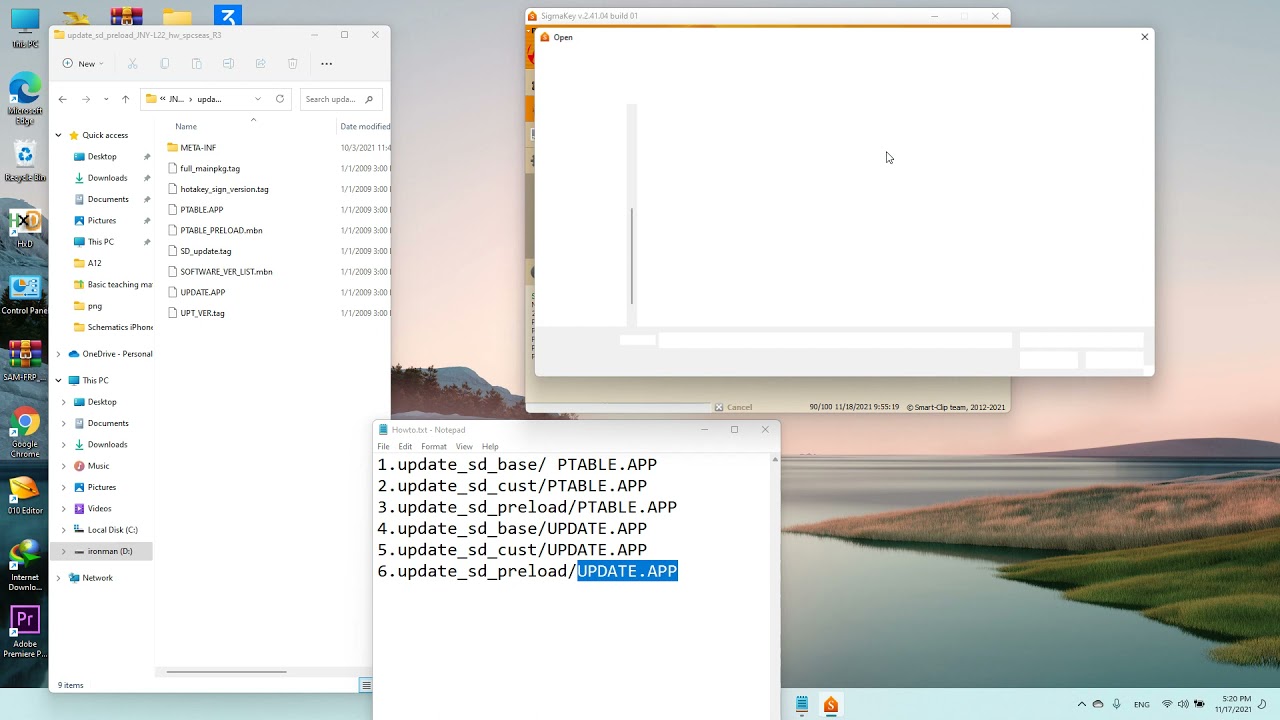Expand the Music node under This PC
Screen dimensions: 1280x720
point(64,466)
